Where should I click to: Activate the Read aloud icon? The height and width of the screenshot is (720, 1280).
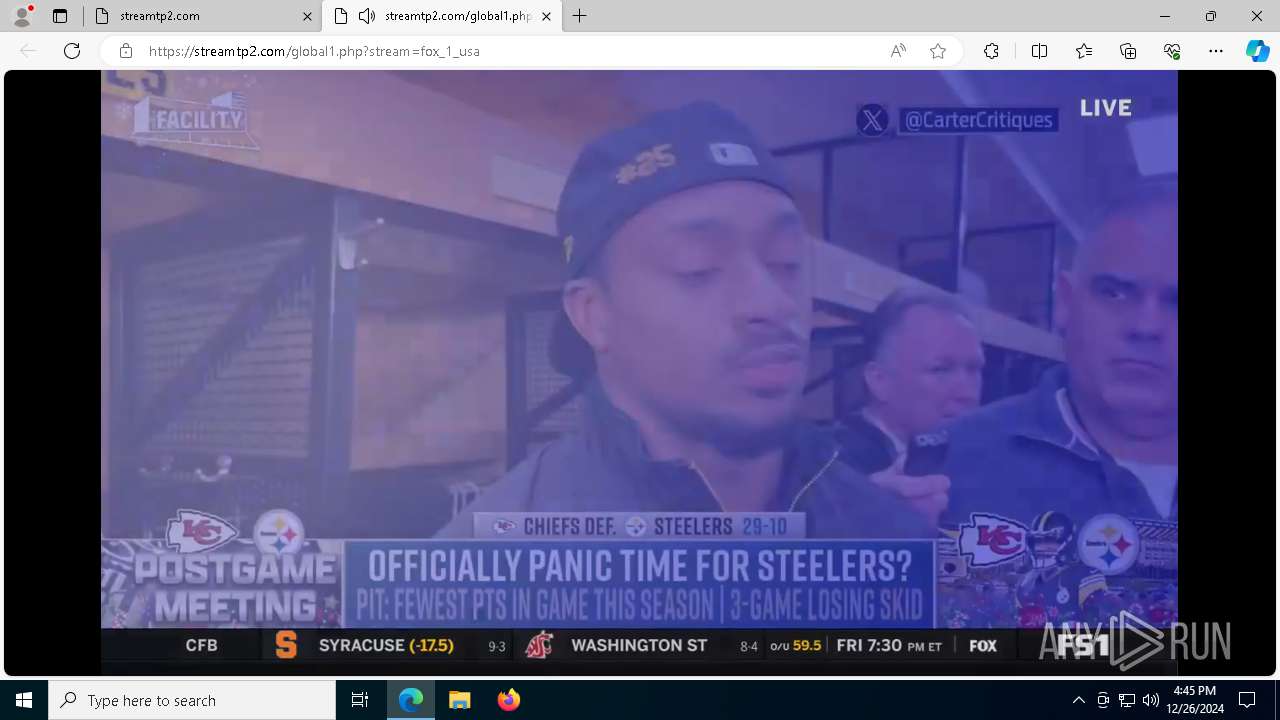[x=898, y=51]
